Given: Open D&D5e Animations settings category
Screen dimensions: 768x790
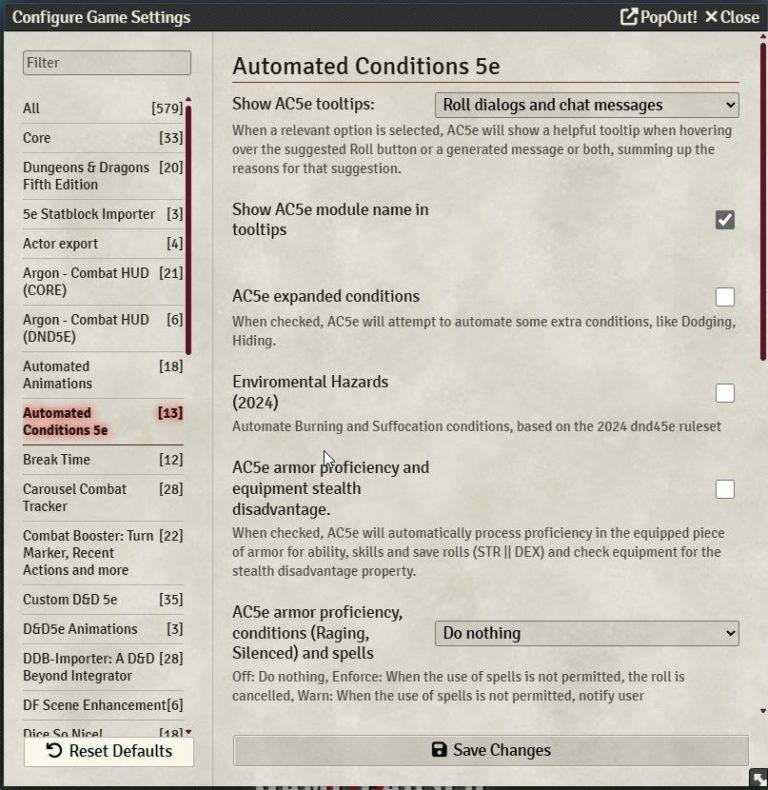Looking at the screenshot, I should [103, 629].
